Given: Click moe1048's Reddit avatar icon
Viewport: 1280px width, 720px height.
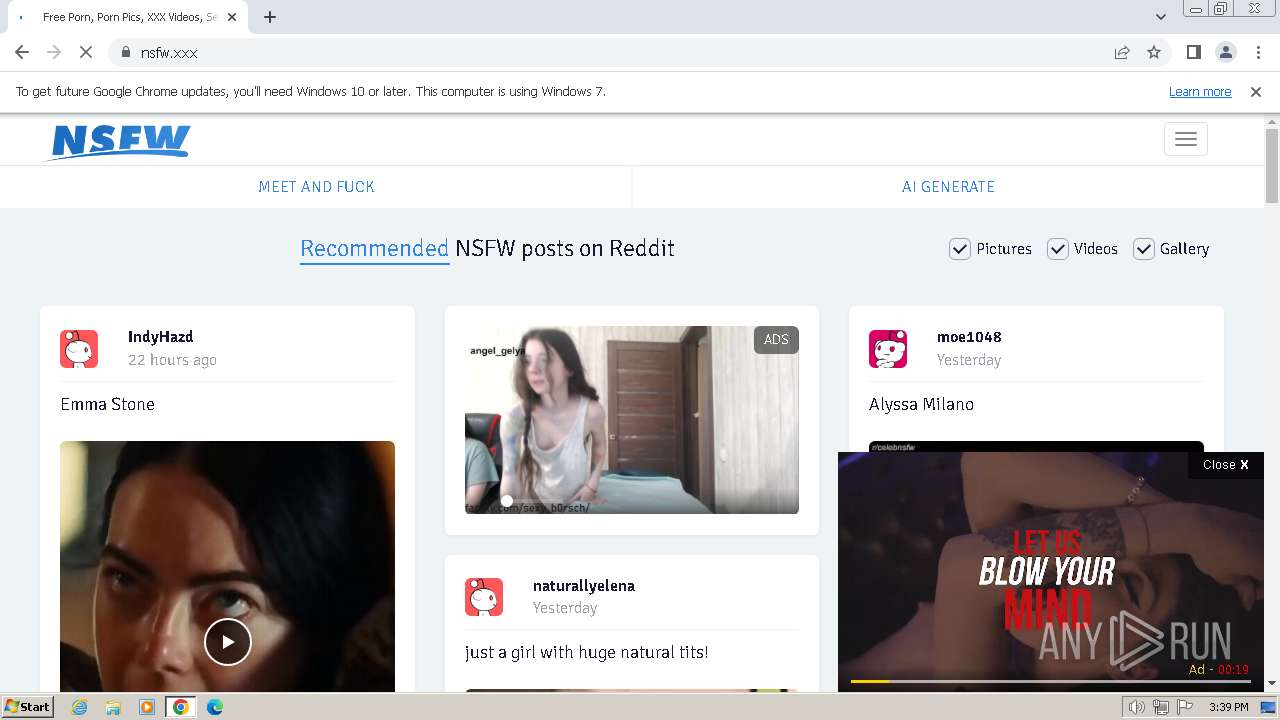Looking at the screenshot, I should (888, 349).
